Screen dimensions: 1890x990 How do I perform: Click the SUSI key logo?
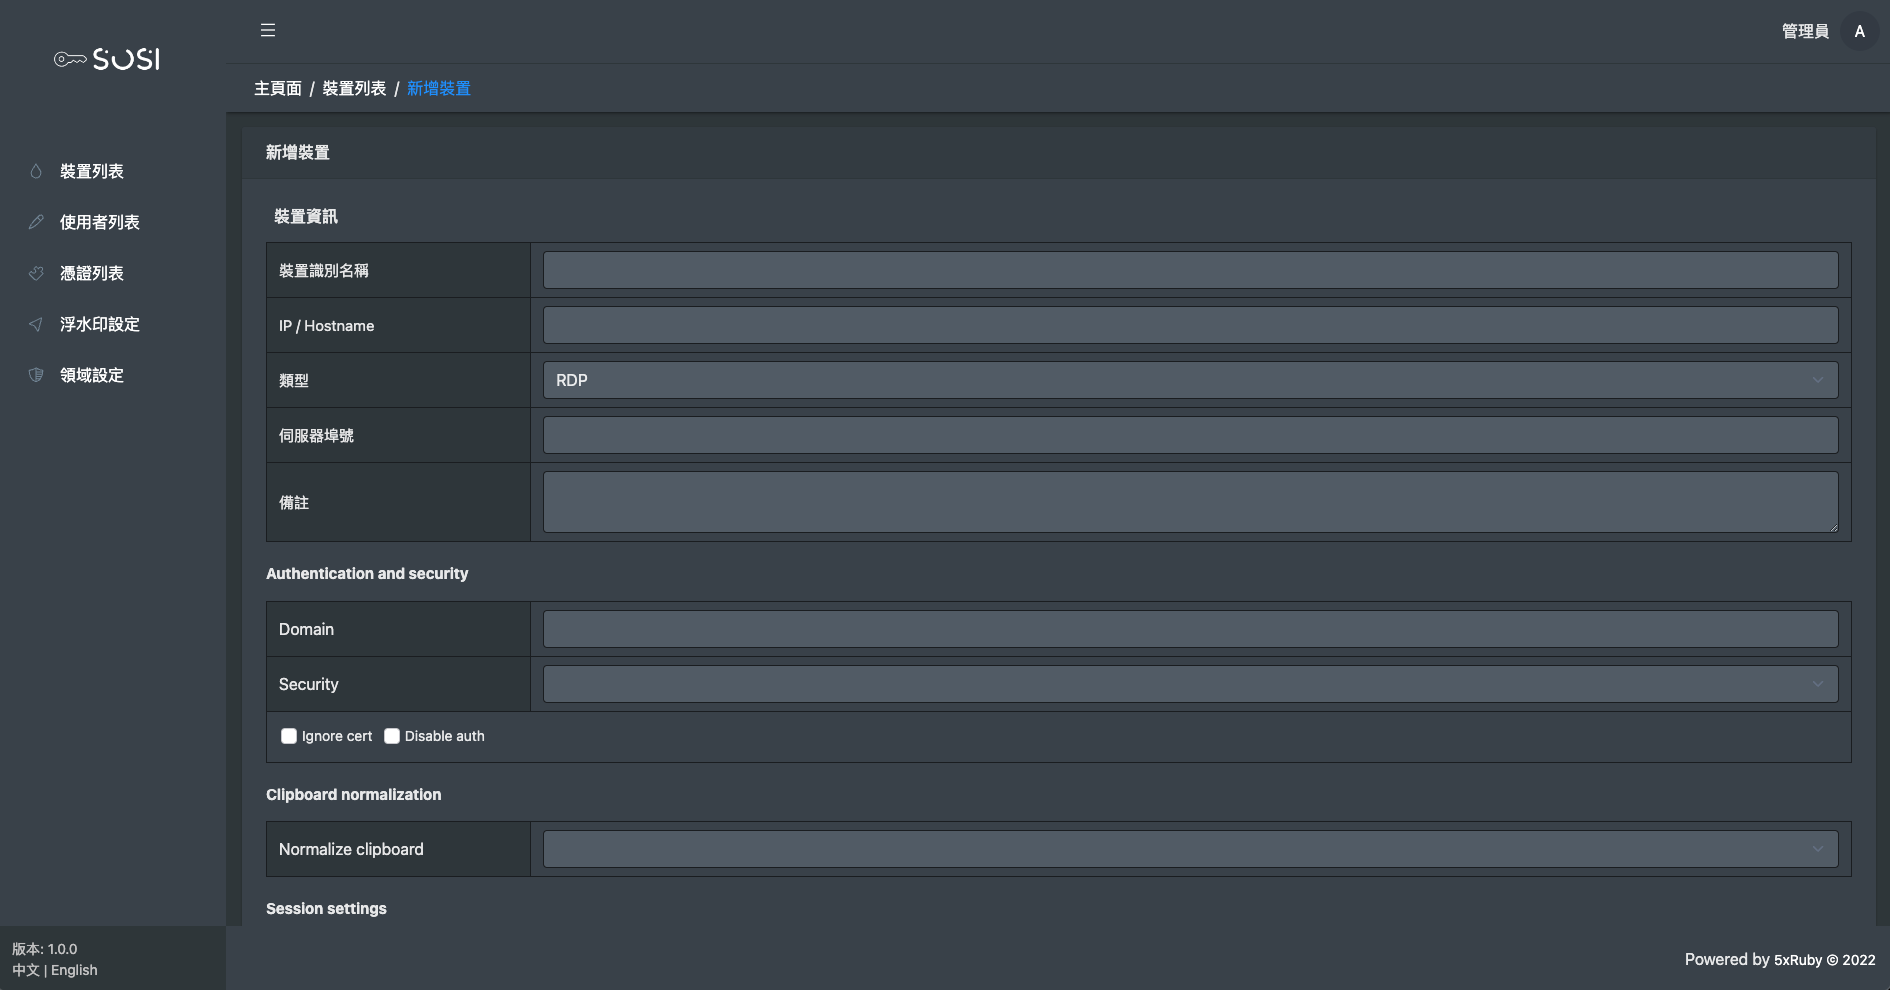coord(107,59)
